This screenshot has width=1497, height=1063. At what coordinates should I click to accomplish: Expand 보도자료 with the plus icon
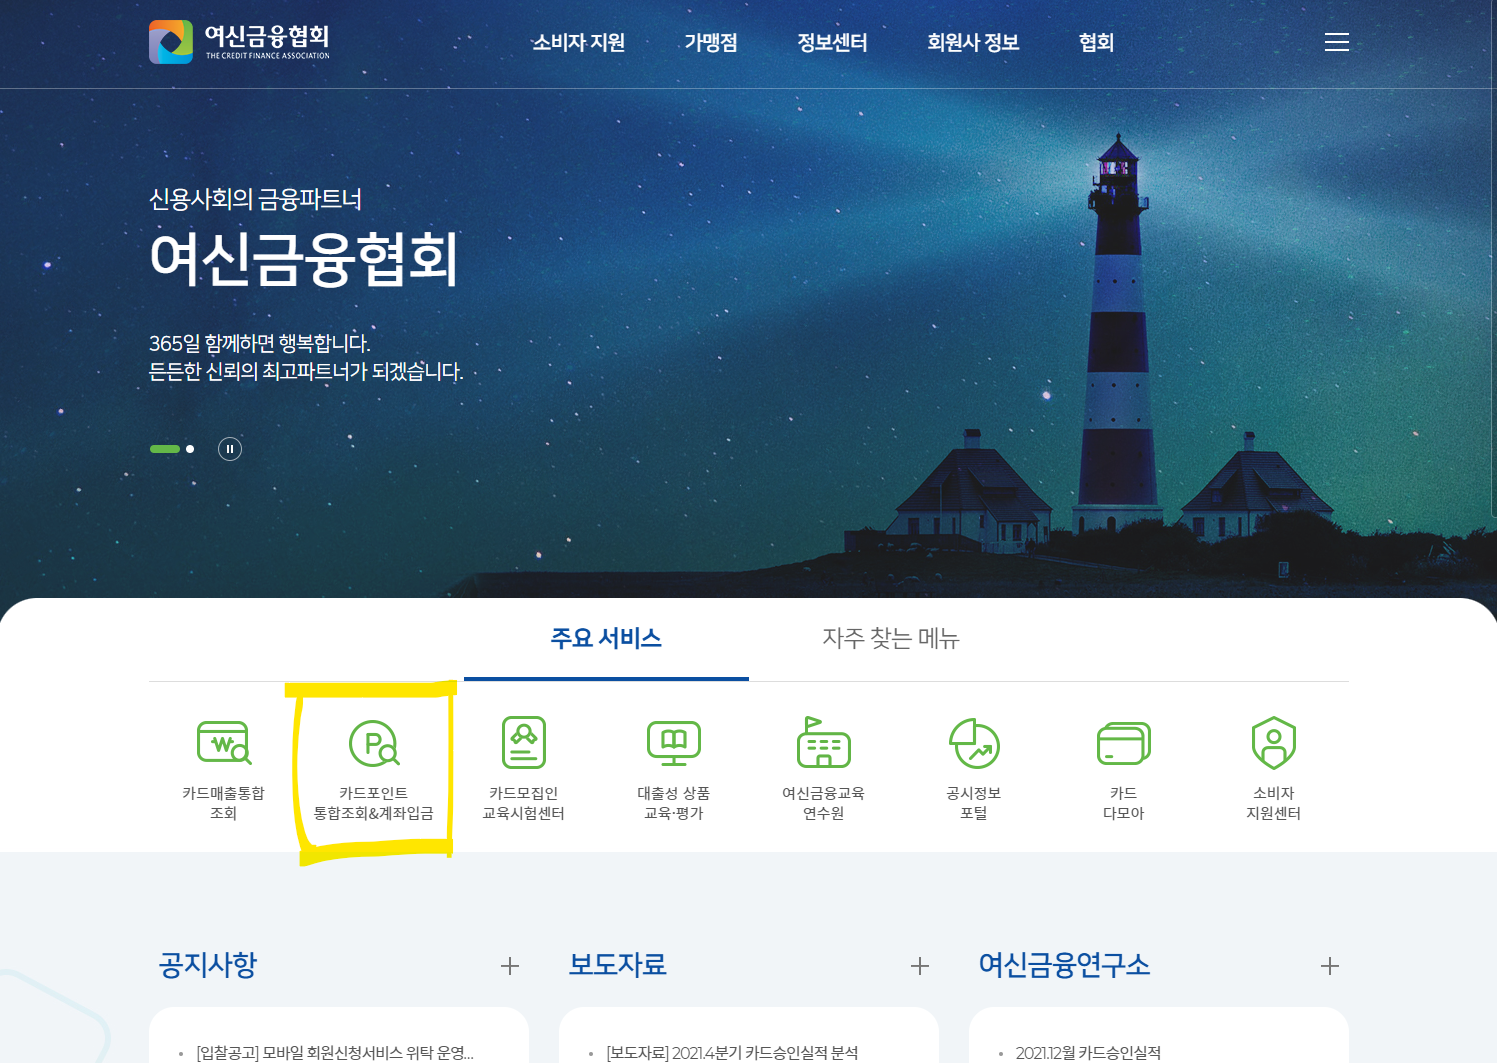tap(920, 966)
